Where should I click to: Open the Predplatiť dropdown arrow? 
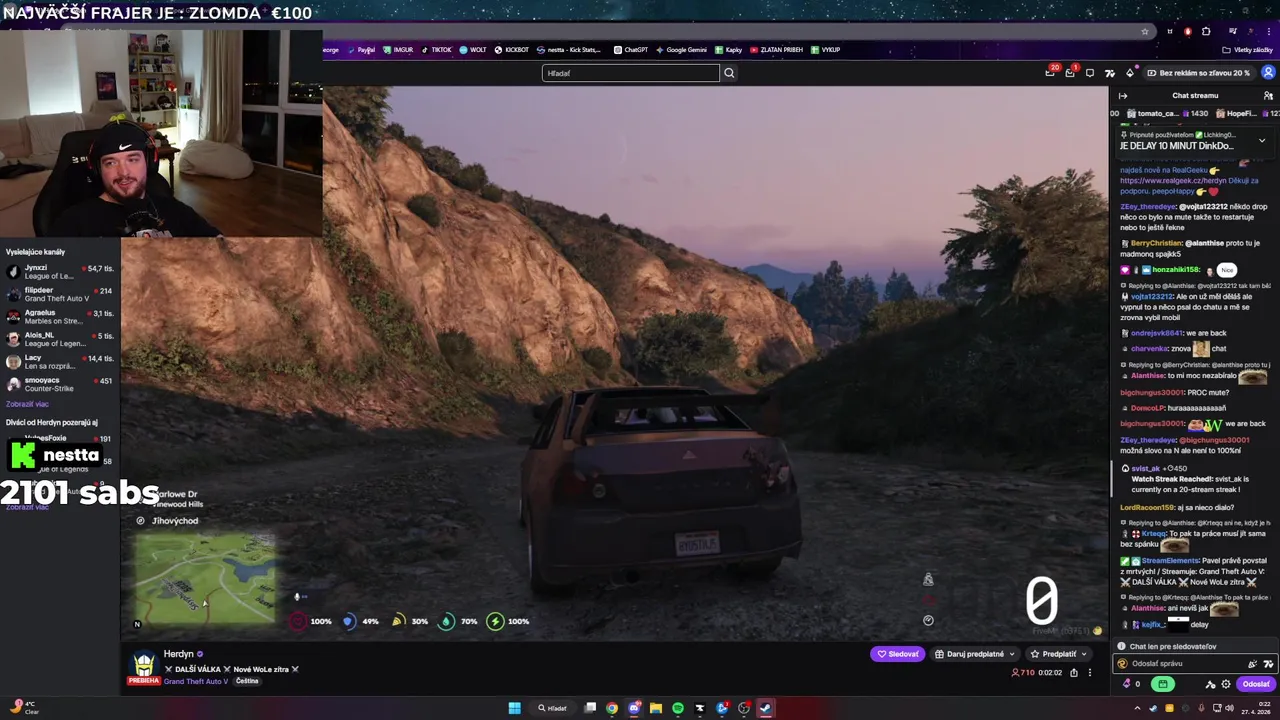1084,654
